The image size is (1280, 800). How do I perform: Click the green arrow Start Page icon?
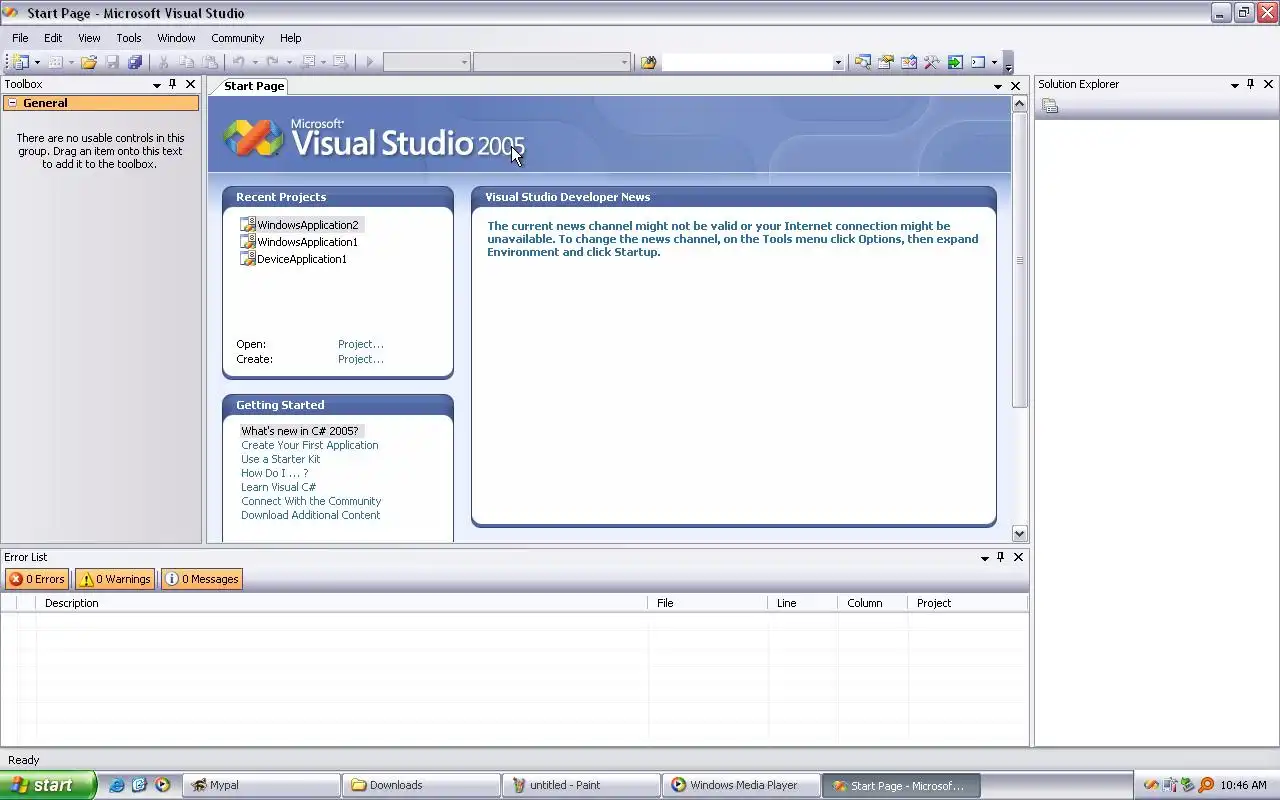(954, 62)
